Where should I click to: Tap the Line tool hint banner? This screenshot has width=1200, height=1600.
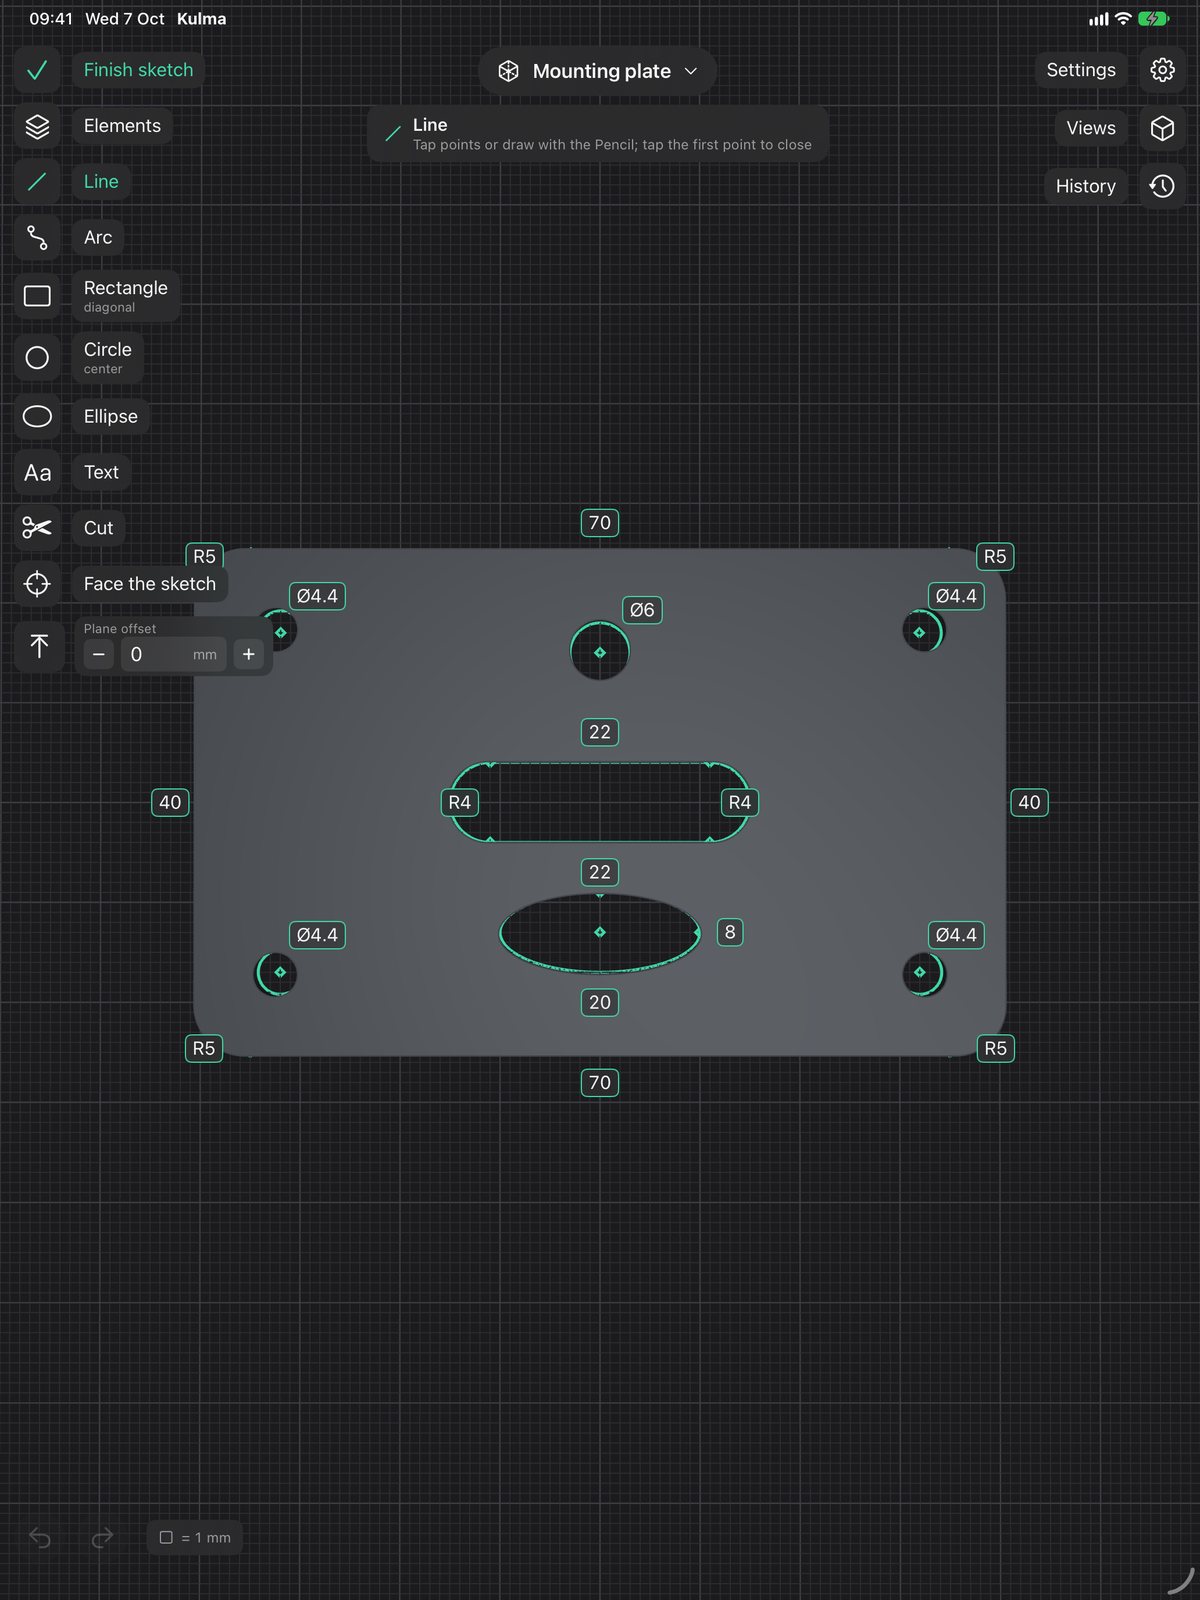pyautogui.click(x=598, y=134)
